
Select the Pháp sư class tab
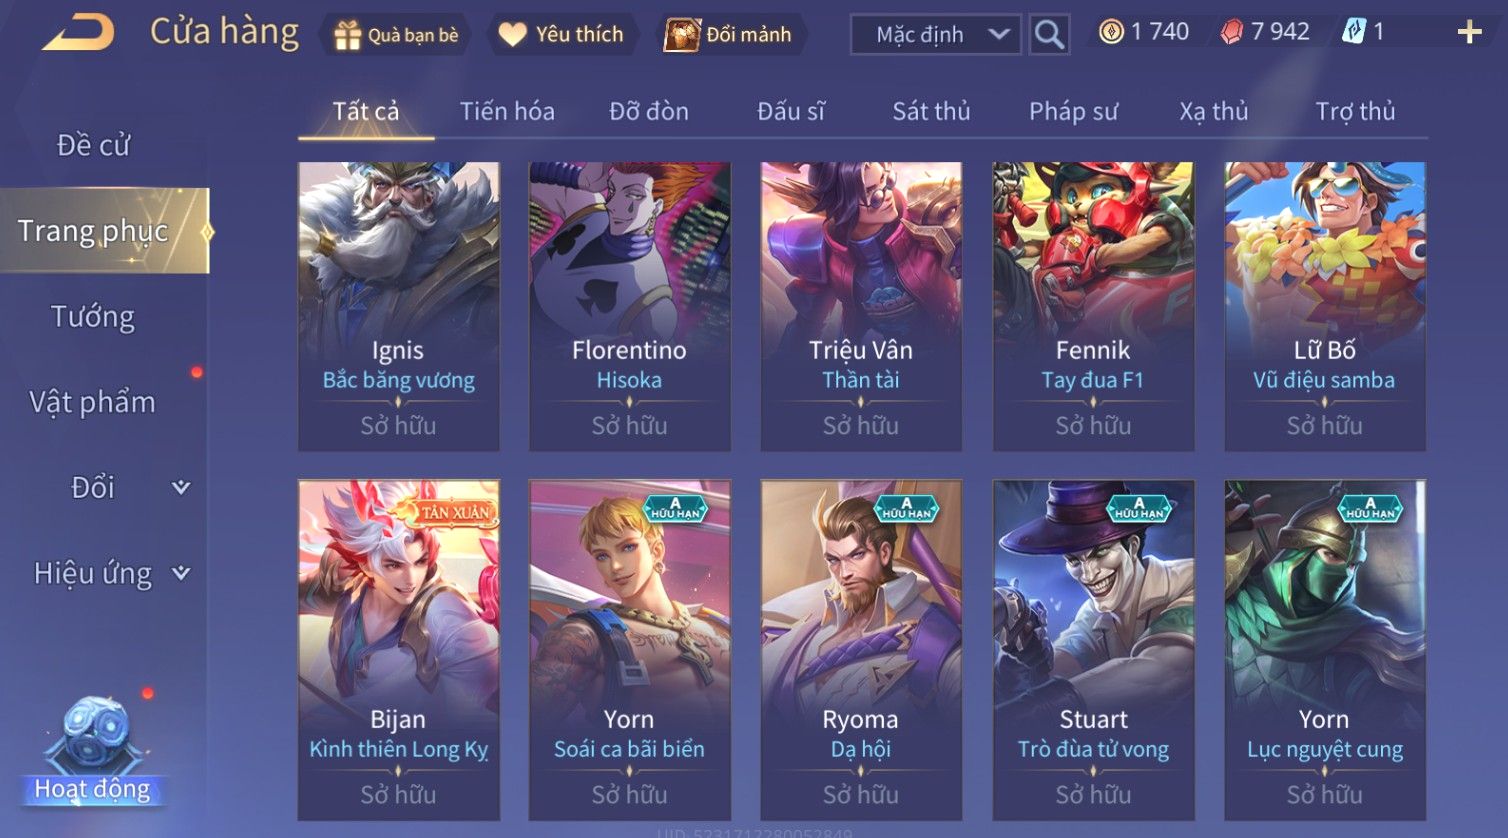point(1073,111)
